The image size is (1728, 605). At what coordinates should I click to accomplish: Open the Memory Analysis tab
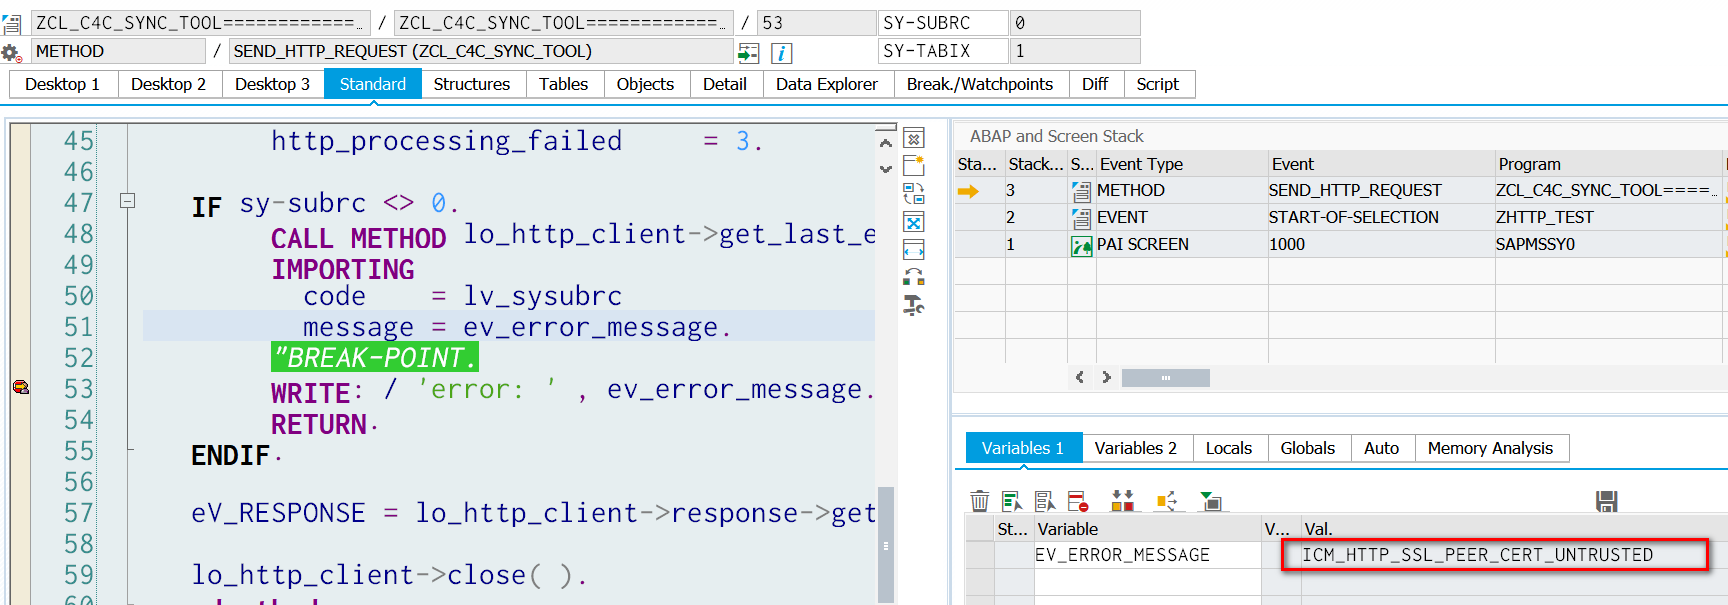(x=1491, y=448)
